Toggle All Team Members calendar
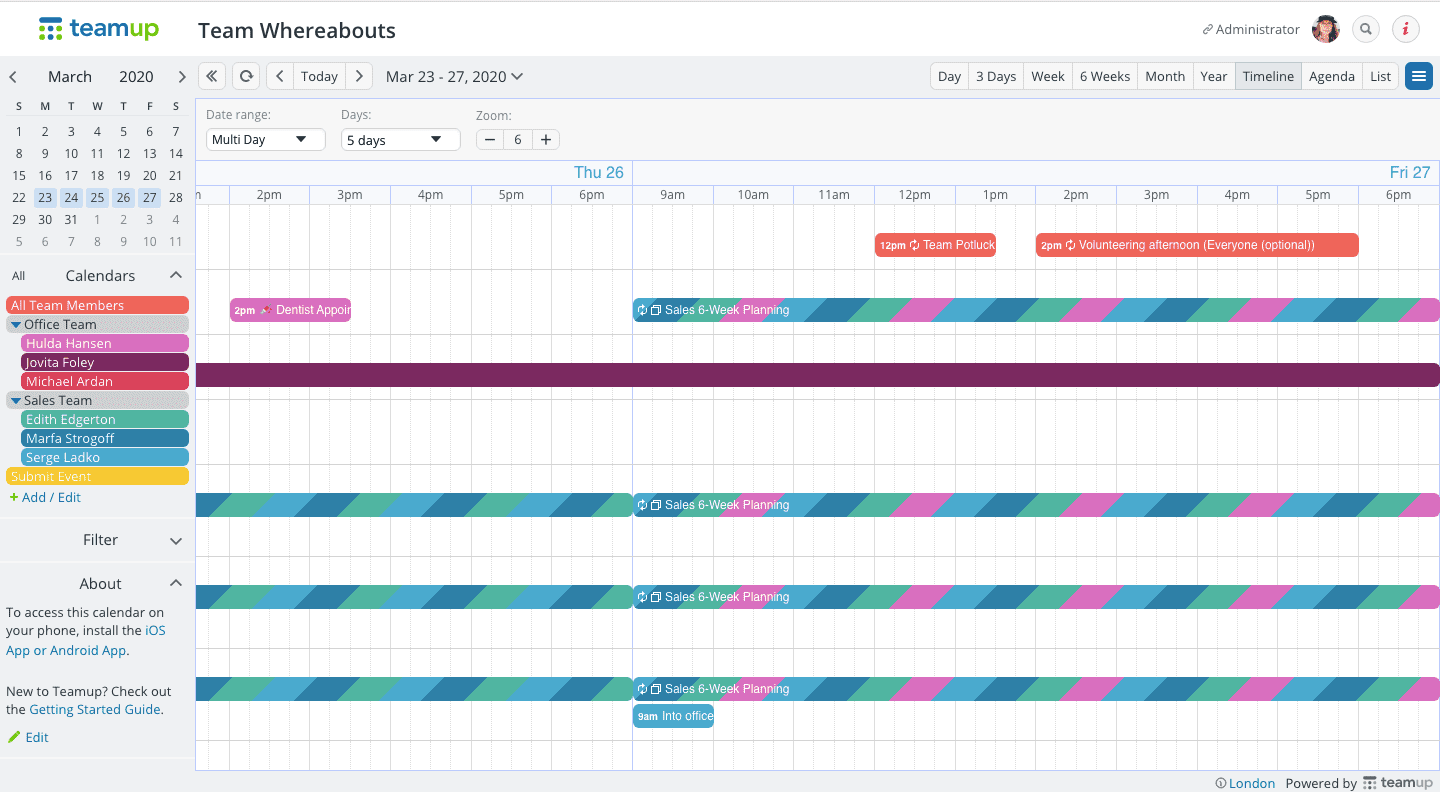This screenshot has height=792, width=1440. [97, 305]
